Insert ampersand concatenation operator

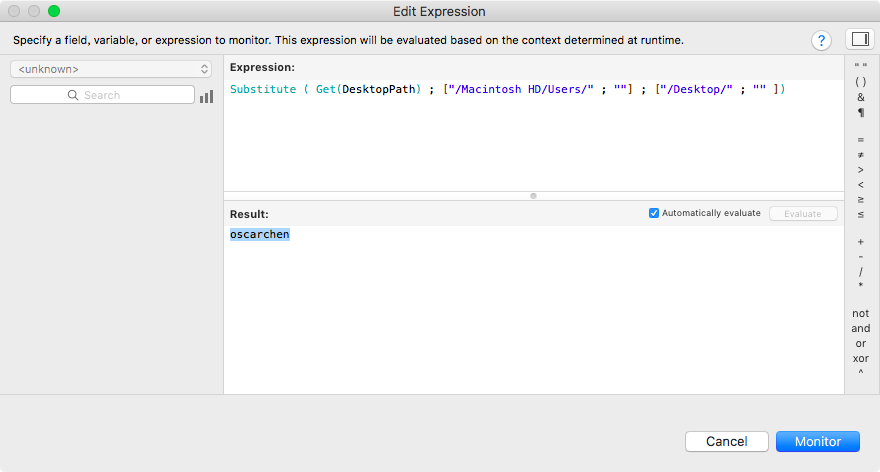[860, 97]
